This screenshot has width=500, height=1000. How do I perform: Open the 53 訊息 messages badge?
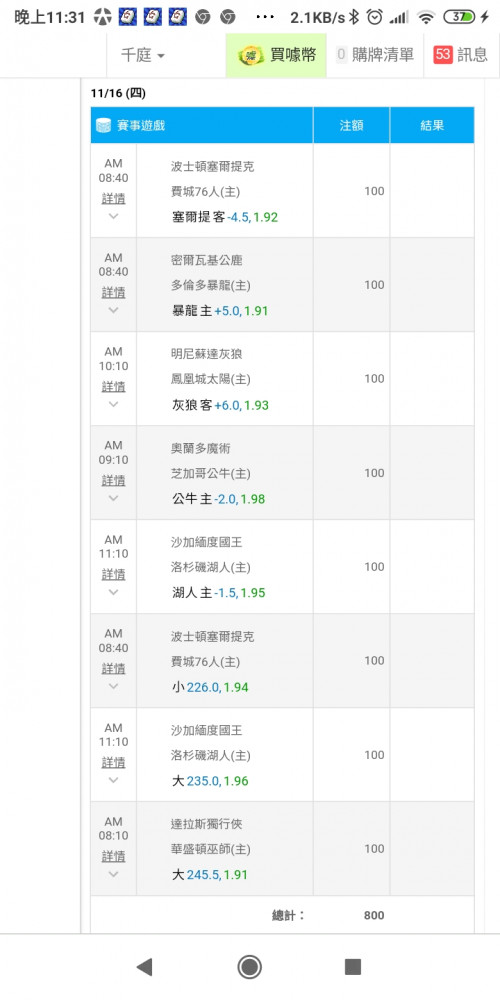[460, 55]
